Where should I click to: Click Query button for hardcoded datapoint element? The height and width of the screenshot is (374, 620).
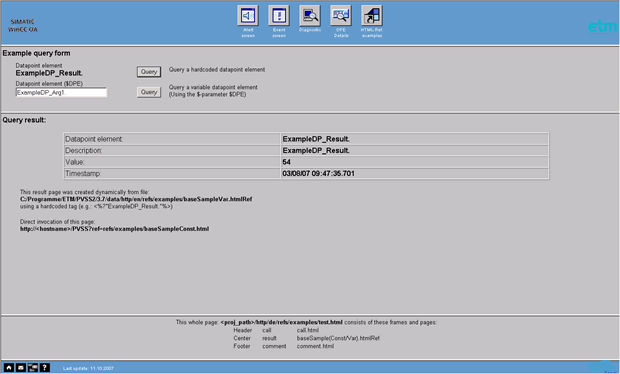pyautogui.click(x=149, y=72)
